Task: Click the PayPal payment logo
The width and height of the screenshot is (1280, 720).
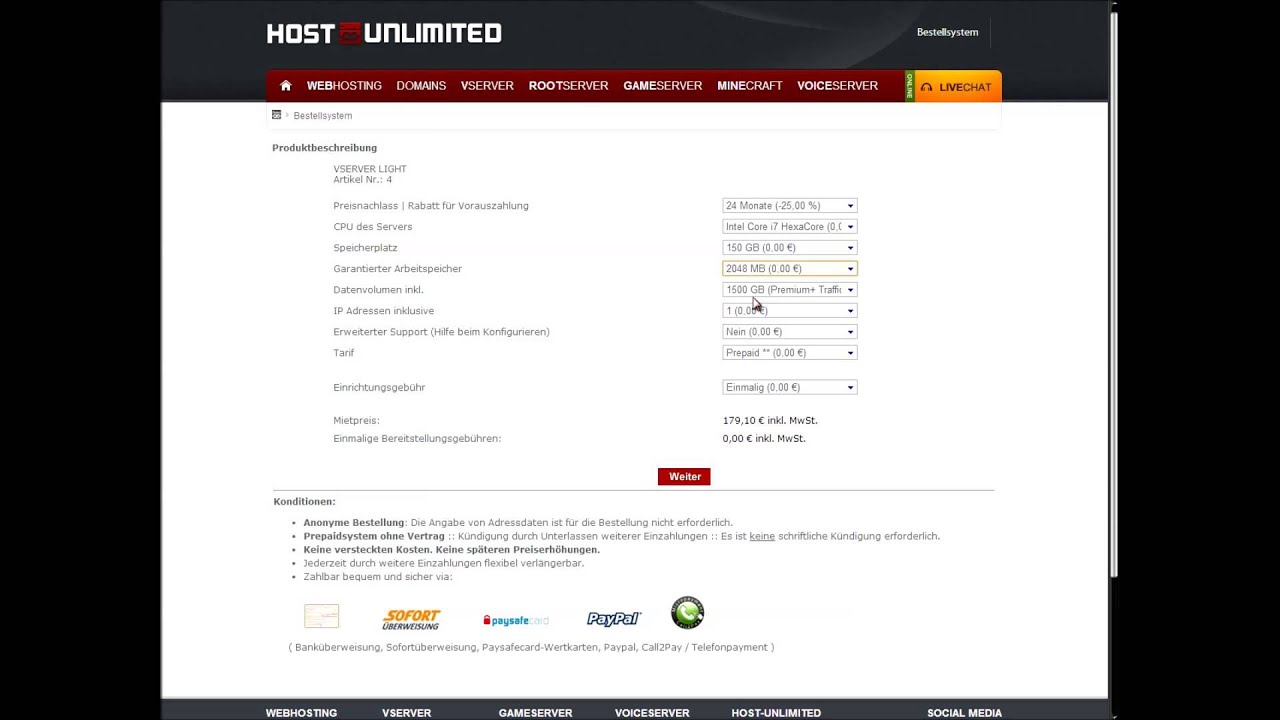Action: pyautogui.click(x=614, y=619)
